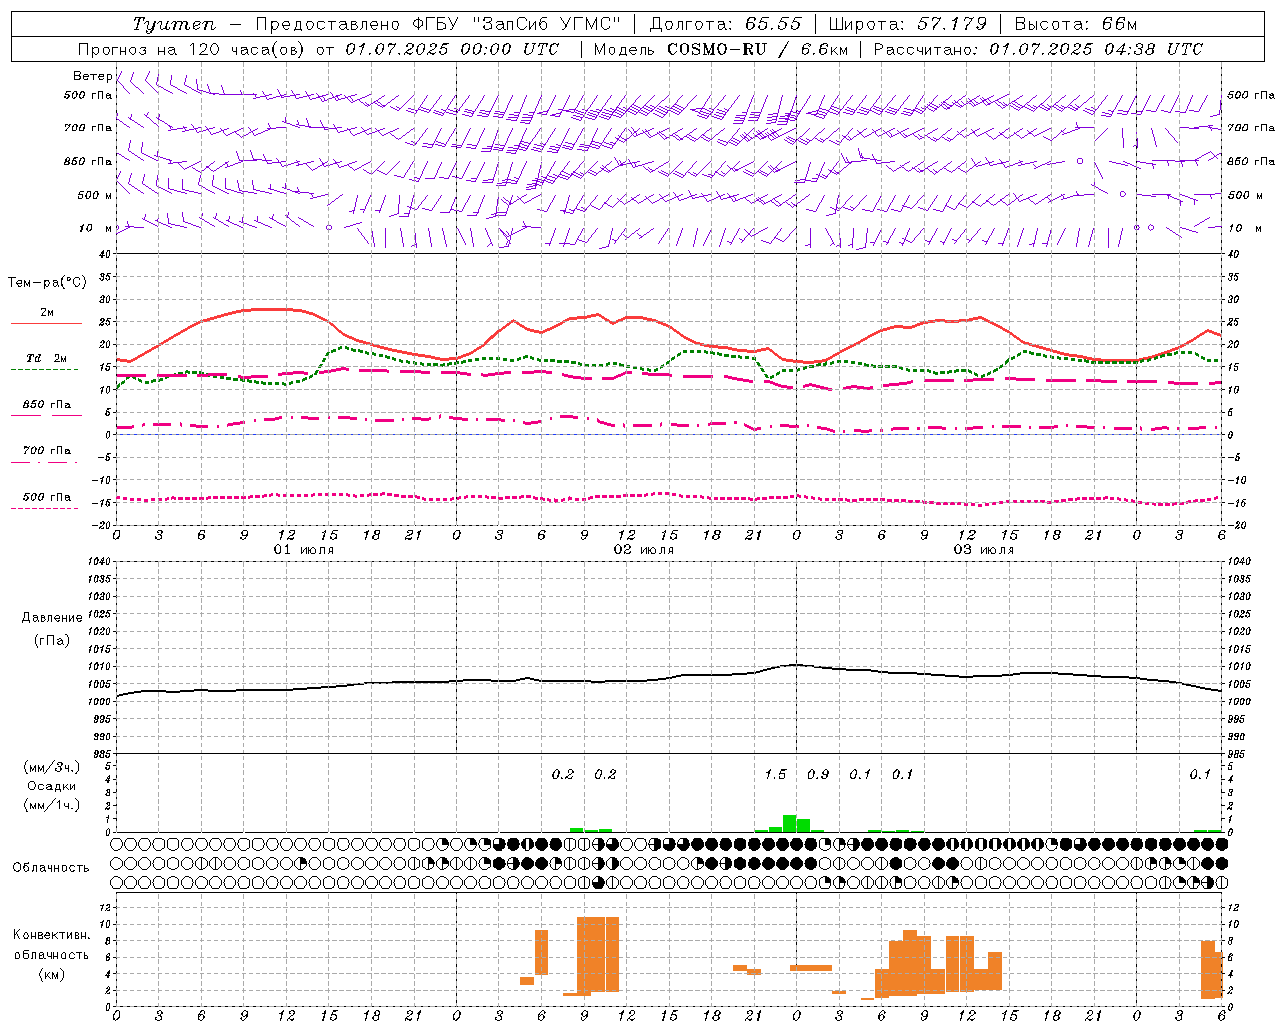Click the '500 гПа' temperature legend entry
Viewport: 1280px width, 1024px height.
pyautogui.click(x=46, y=498)
